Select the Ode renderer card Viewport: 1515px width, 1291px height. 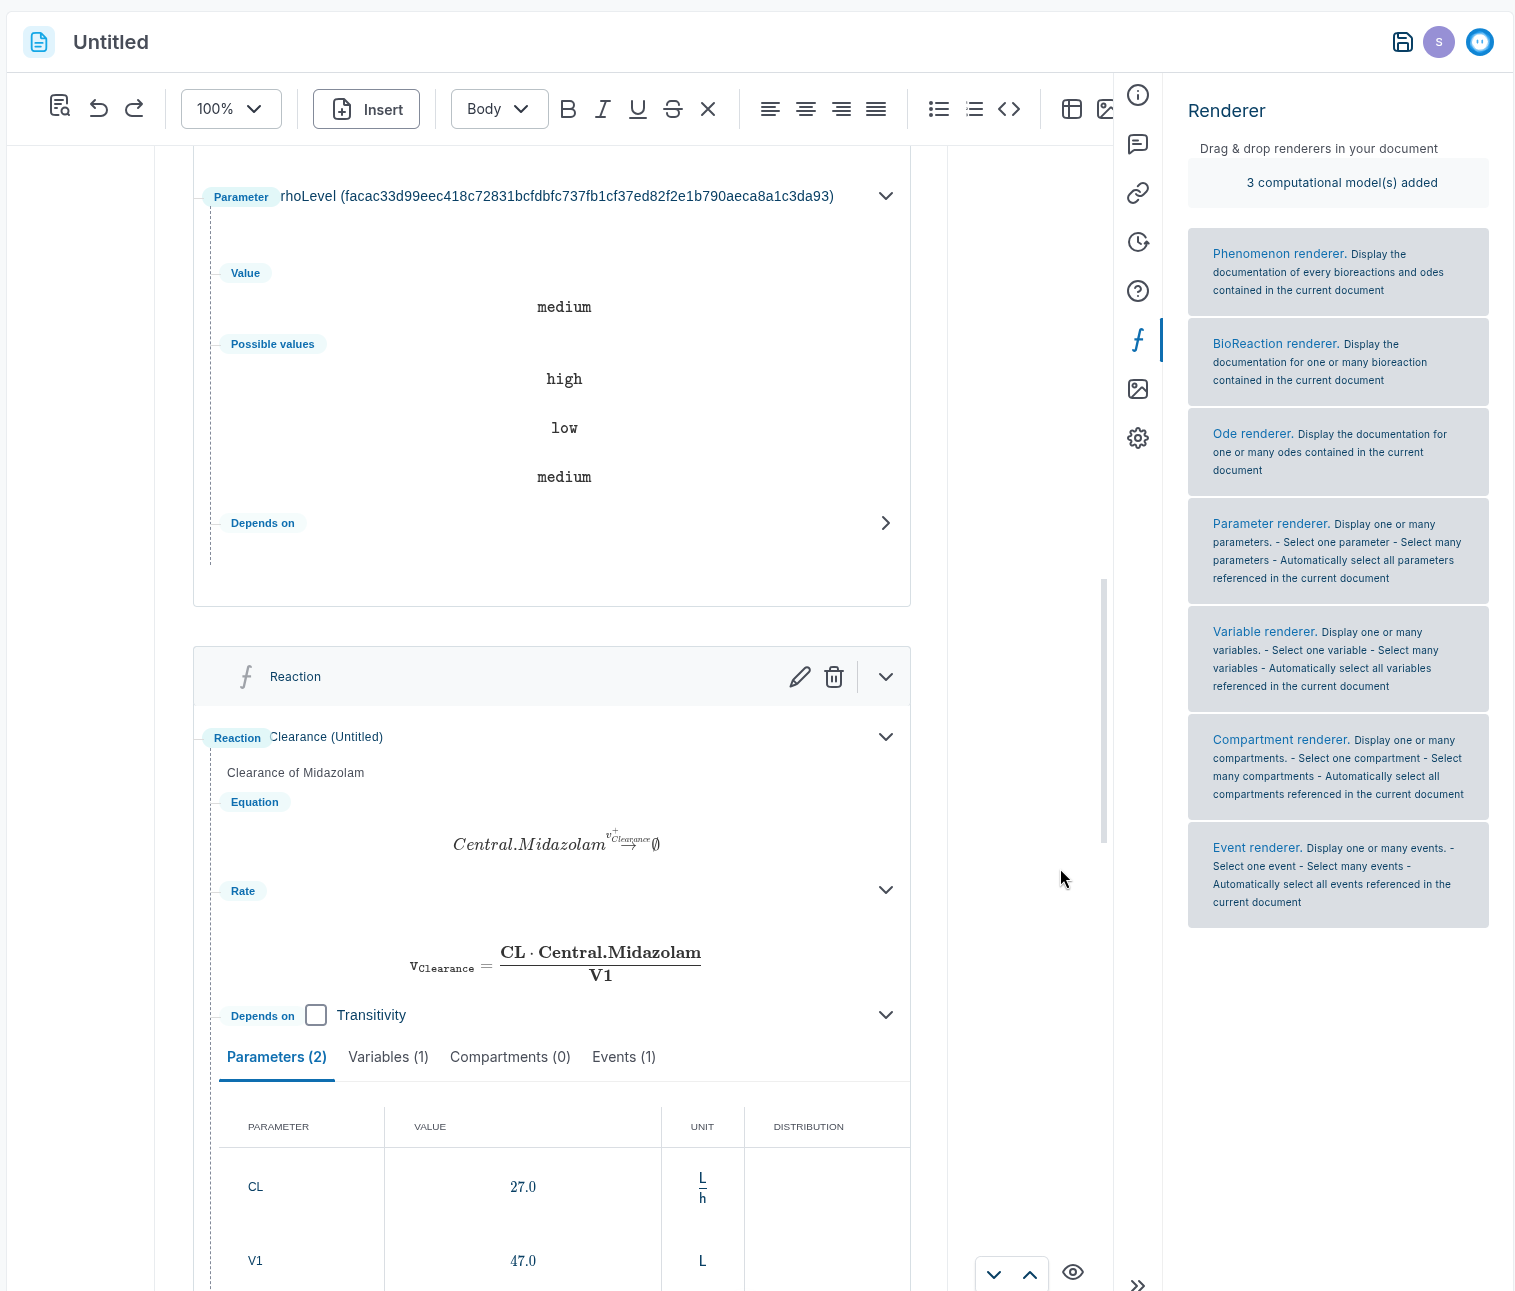(x=1338, y=452)
